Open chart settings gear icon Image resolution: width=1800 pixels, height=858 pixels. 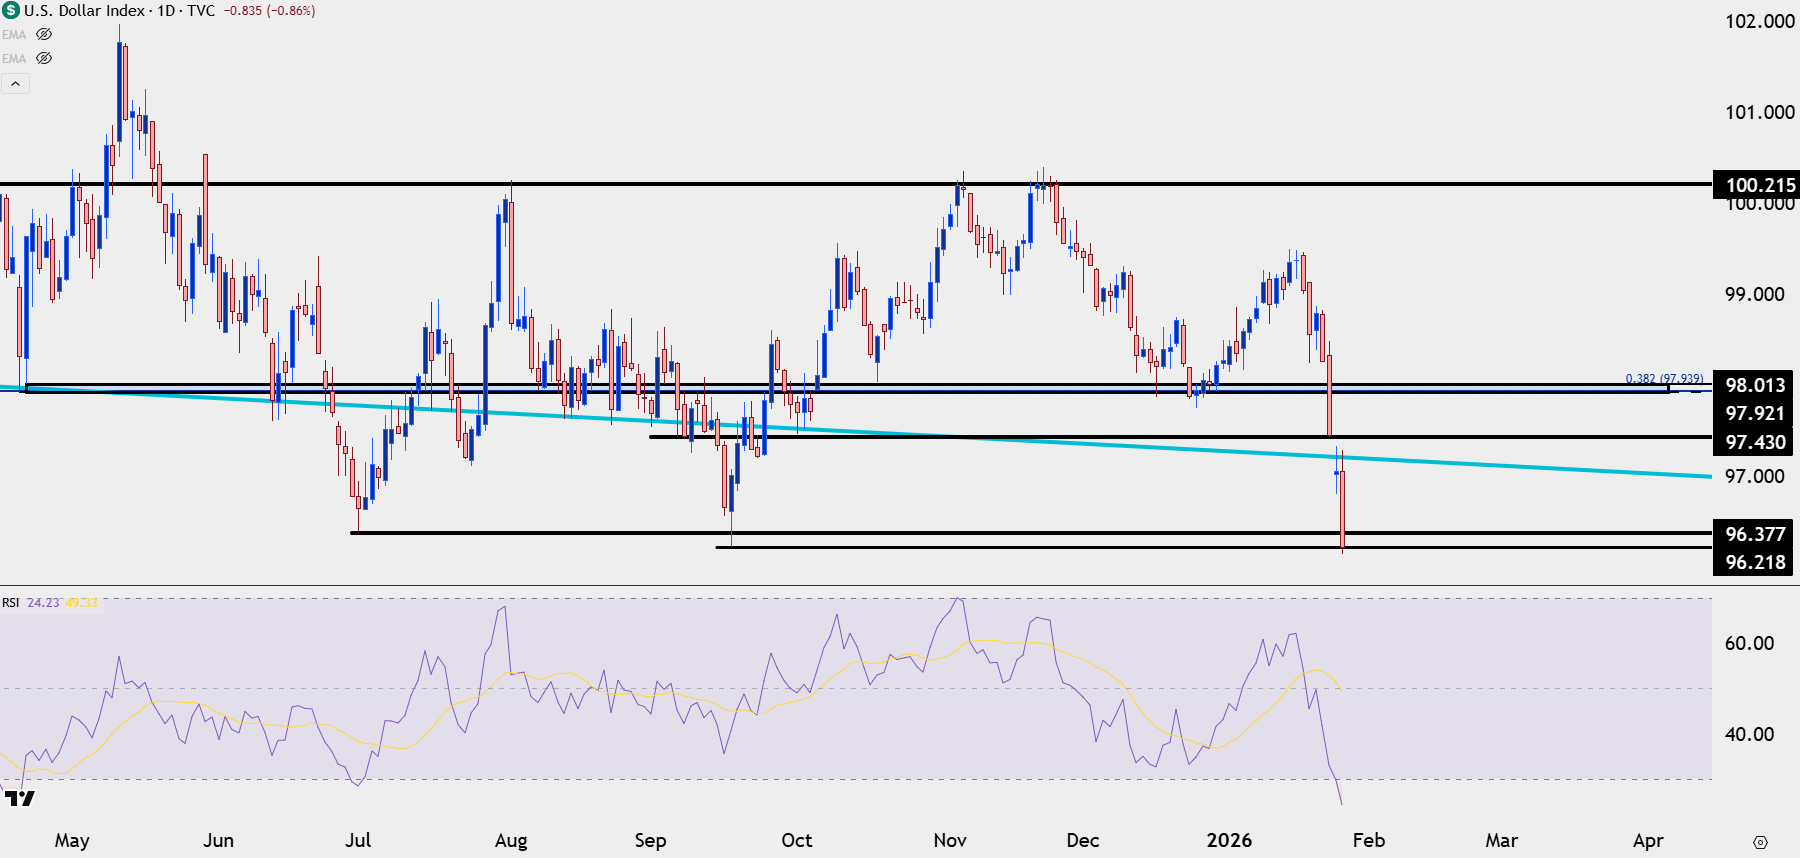[x=1760, y=842]
